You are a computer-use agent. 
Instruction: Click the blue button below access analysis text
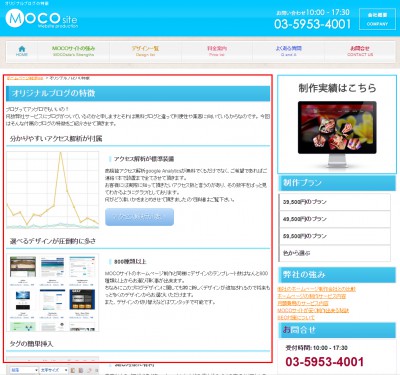[x=139, y=217]
